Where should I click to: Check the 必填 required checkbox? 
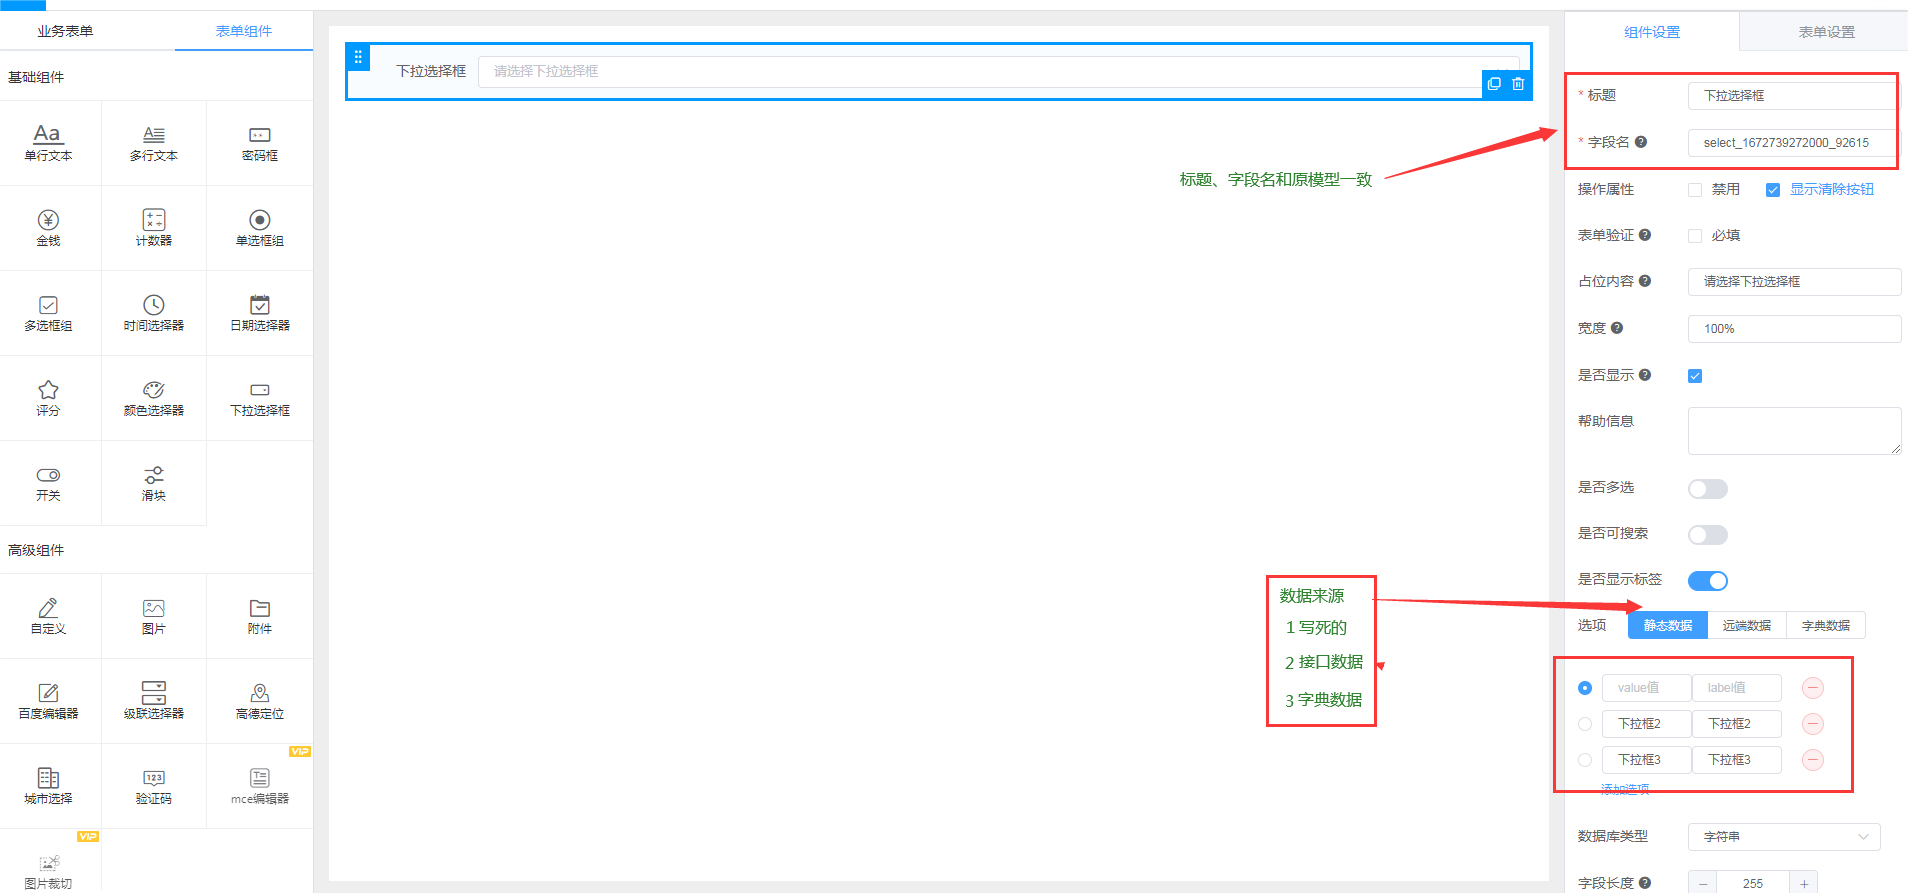pos(1695,236)
